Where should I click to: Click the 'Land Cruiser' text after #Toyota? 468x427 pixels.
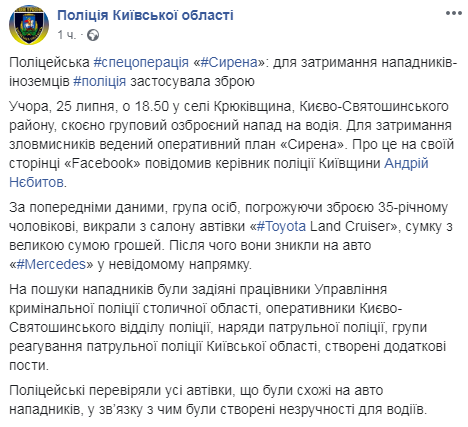350,226
